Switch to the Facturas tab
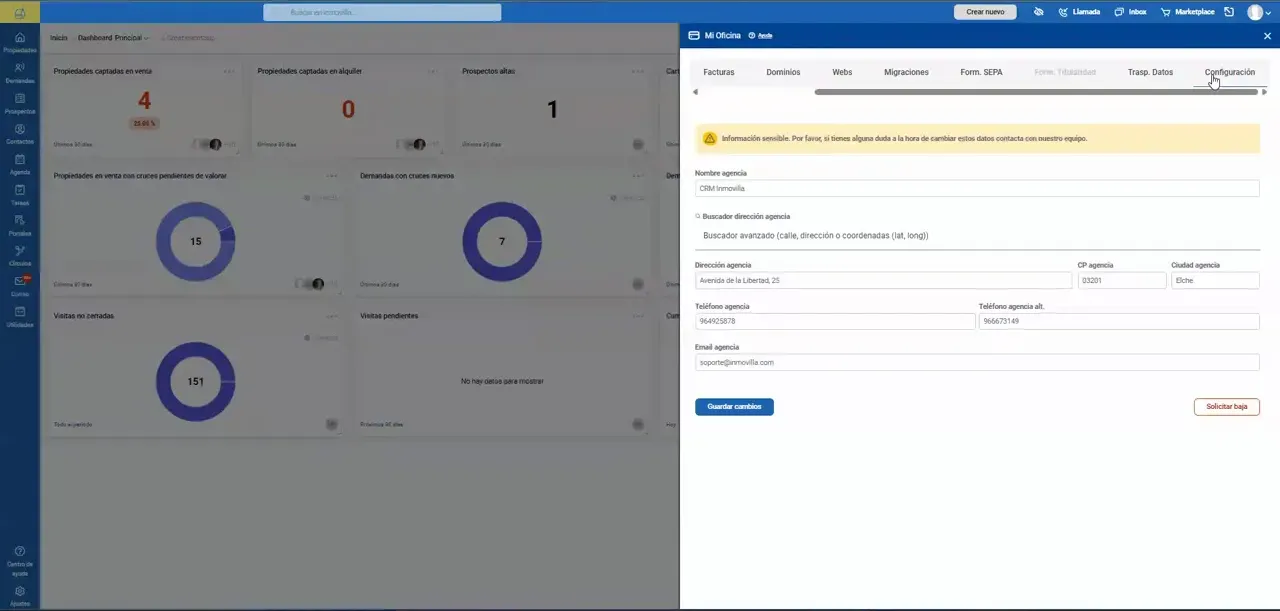The width and height of the screenshot is (1280, 611). coord(719,72)
